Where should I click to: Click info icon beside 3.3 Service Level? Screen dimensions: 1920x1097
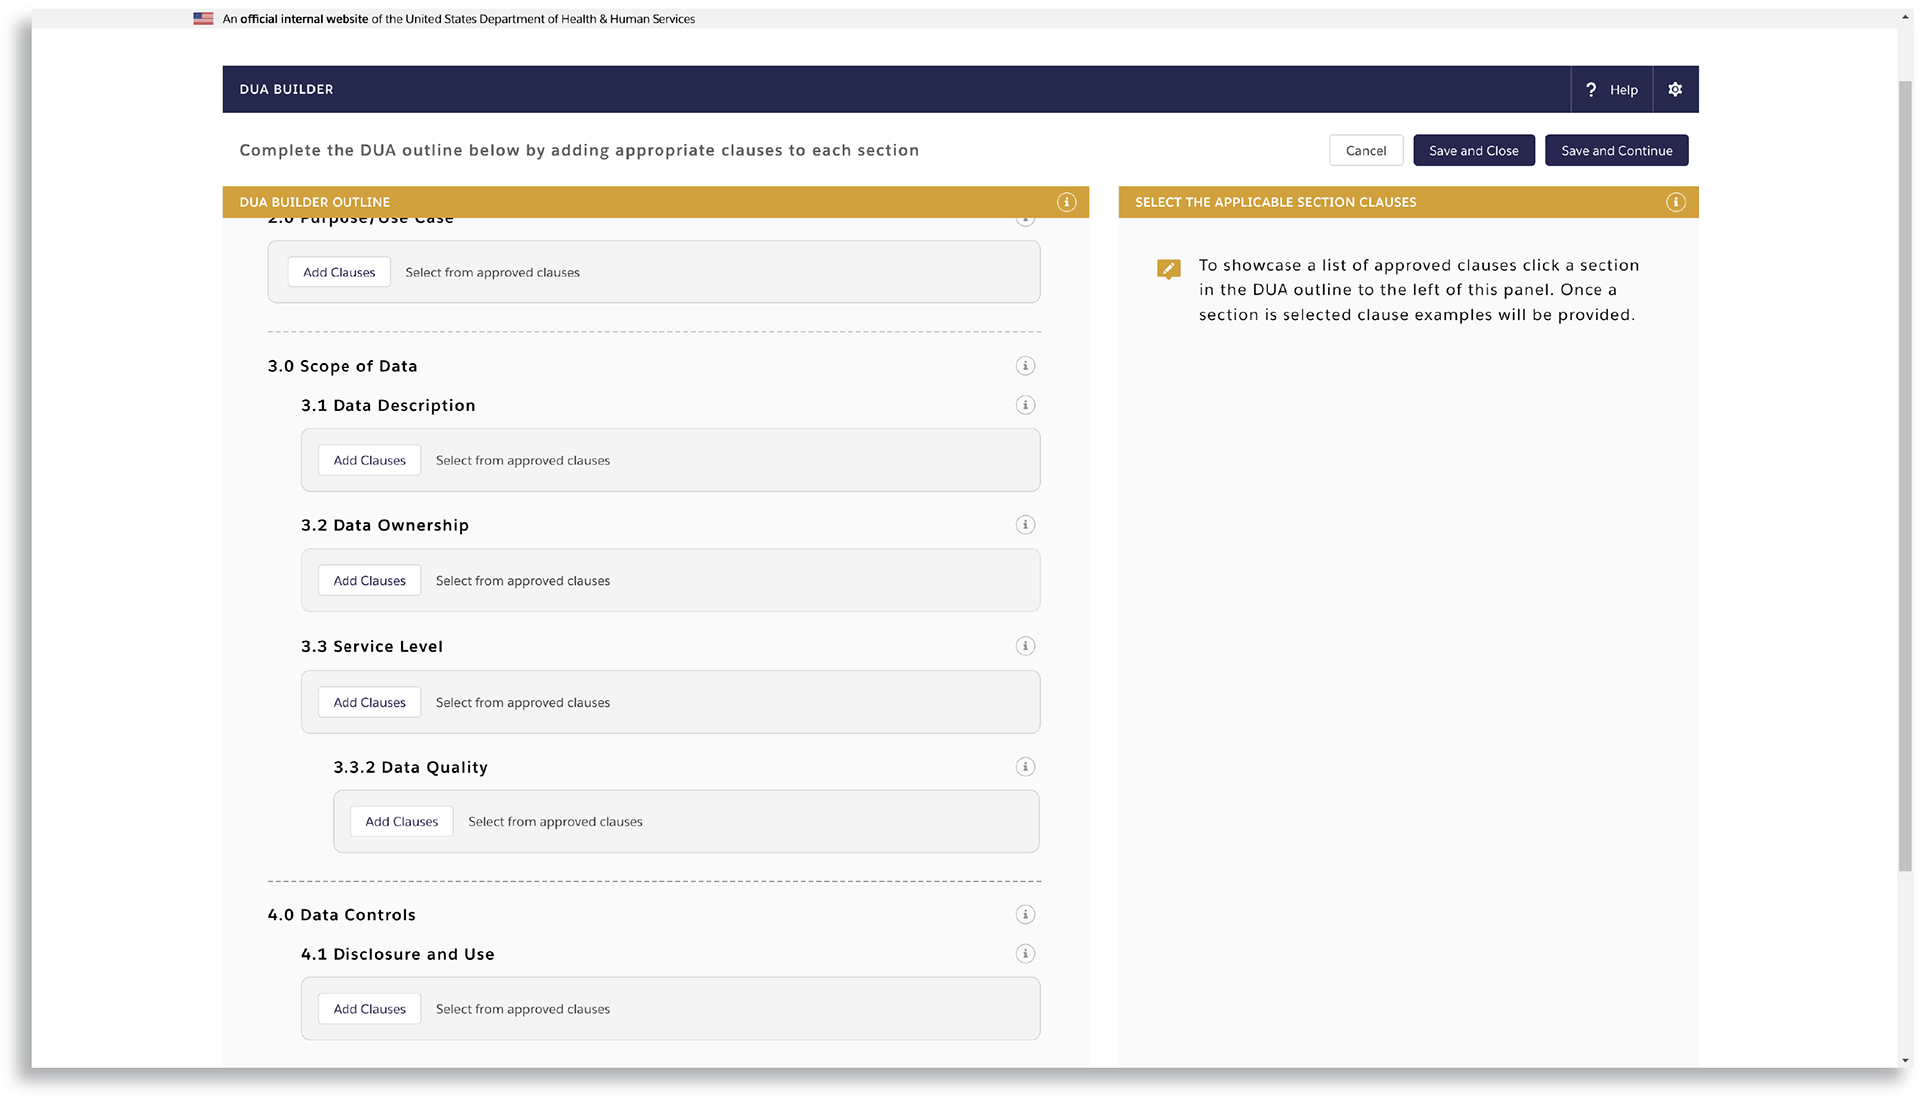[1025, 646]
